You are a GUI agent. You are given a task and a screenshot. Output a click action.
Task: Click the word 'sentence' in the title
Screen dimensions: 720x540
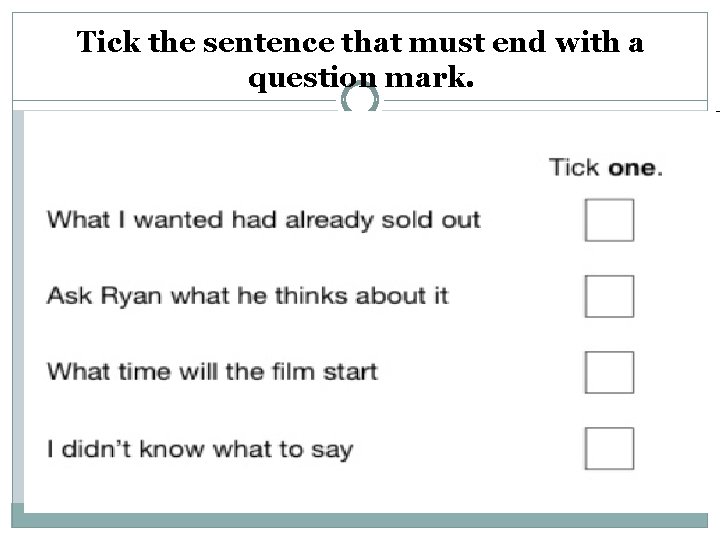coord(268,42)
